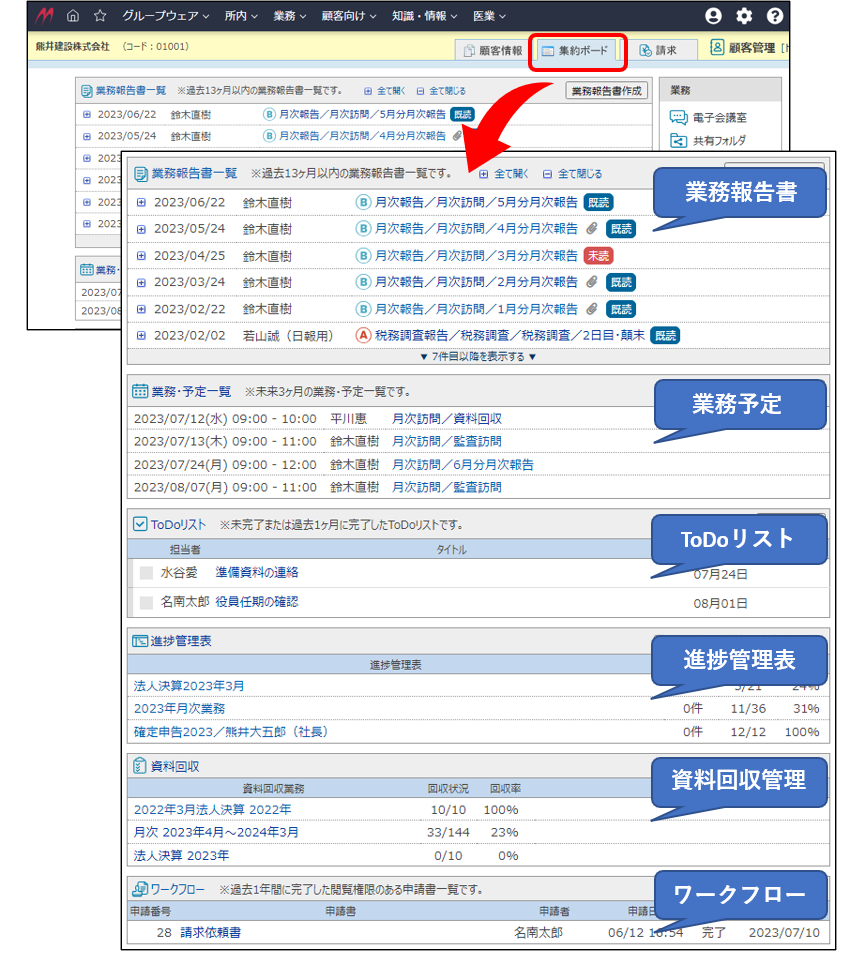
Task: Click the favorites star icon
Action: click(100, 16)
